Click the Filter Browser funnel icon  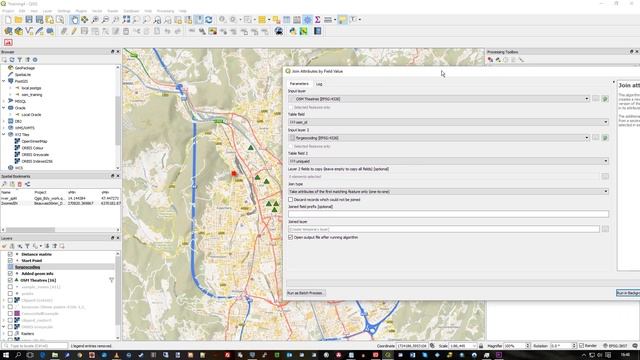click(x=20, y=60)
